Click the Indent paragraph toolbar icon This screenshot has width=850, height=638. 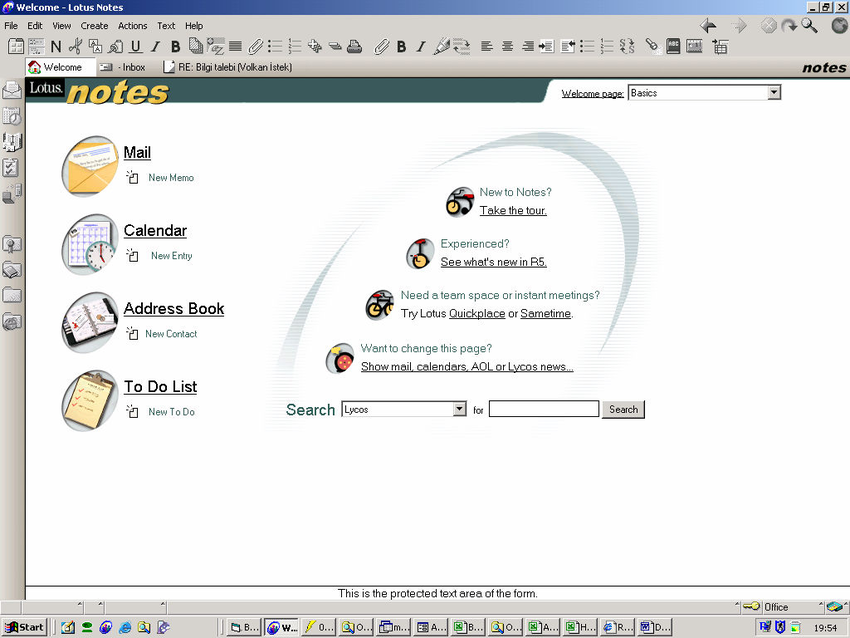(x=546, y=47)
